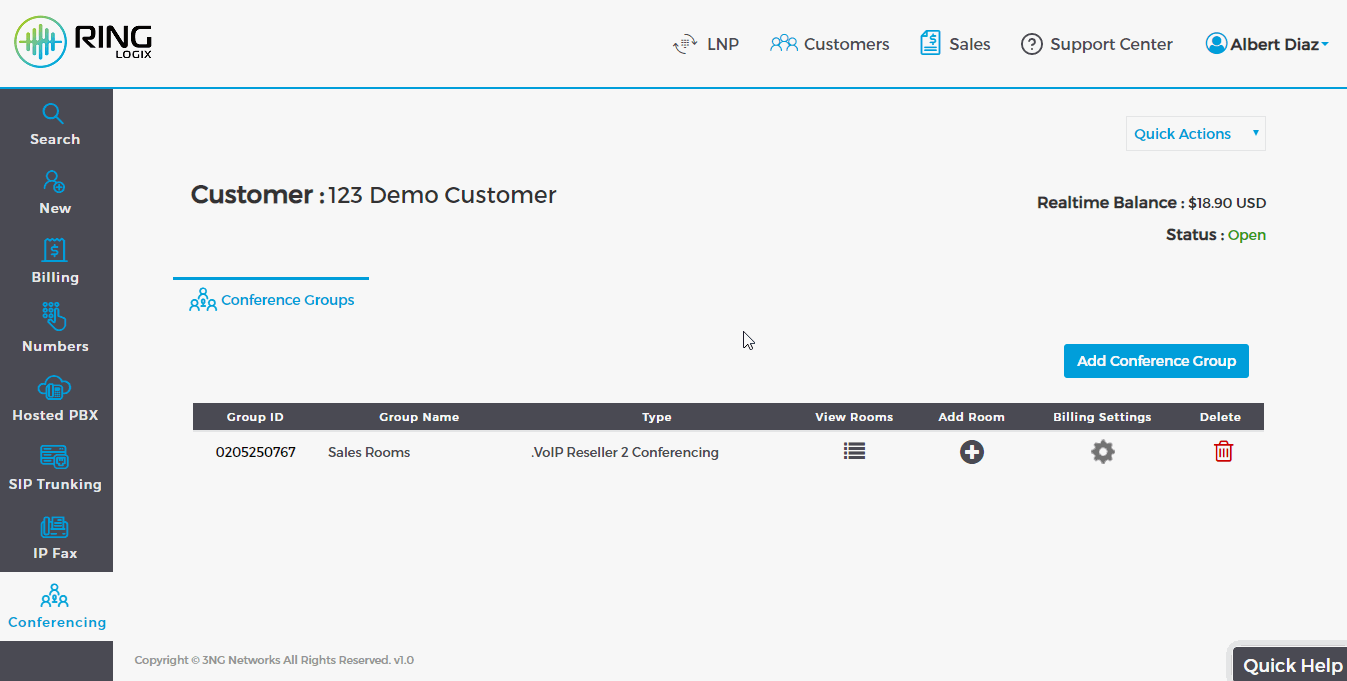The width and height of the screenshot is (1347, 681).
Task: Click the Add Conference Group button
Action: 1156,361
